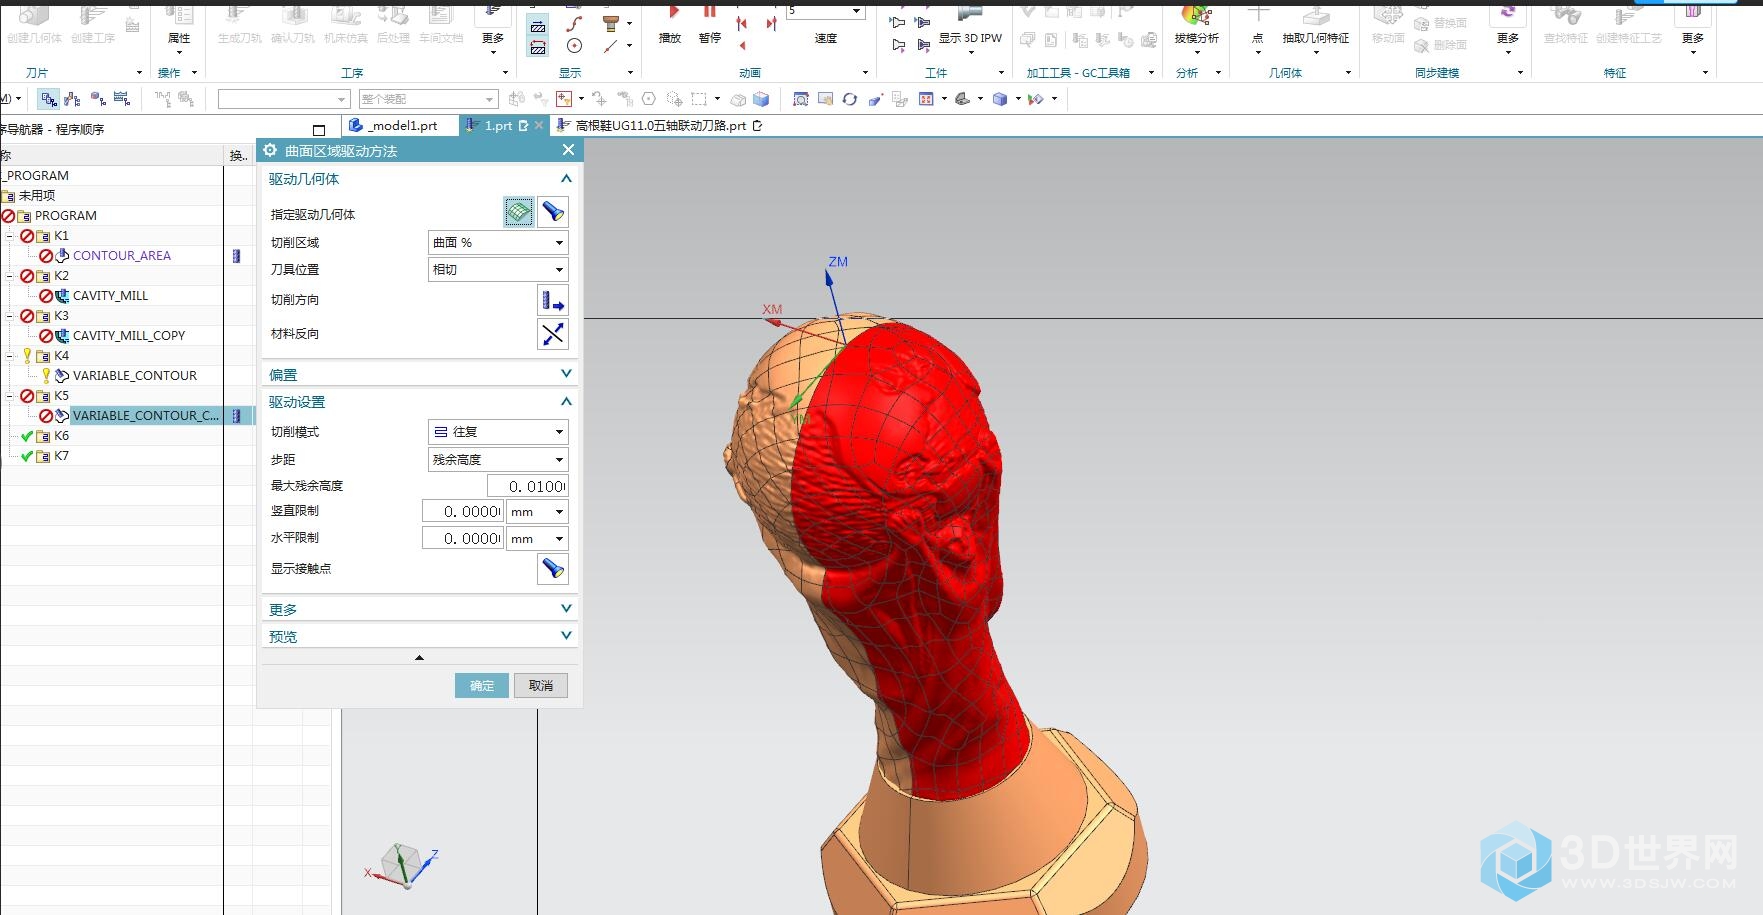Switch navigator to machining method view icon
Screen dimensions: 1763x915
122,99
